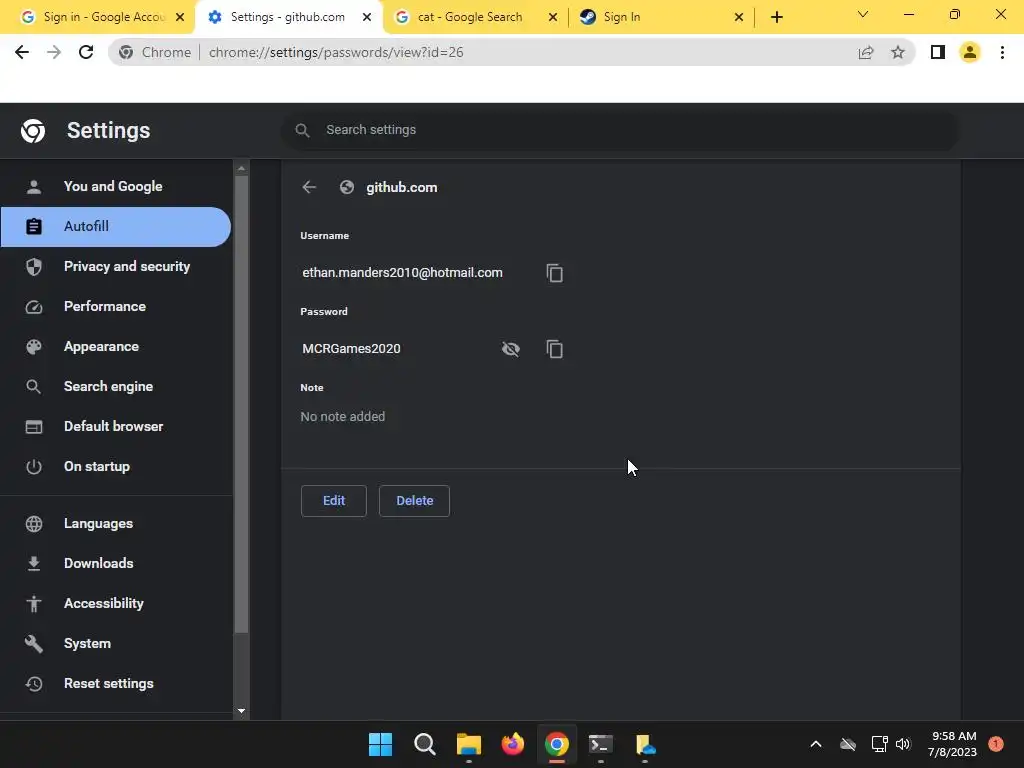The height and width of the screenshot is (768, 1024).
Task: Open Downloads settings
Action: coord(116,563)
